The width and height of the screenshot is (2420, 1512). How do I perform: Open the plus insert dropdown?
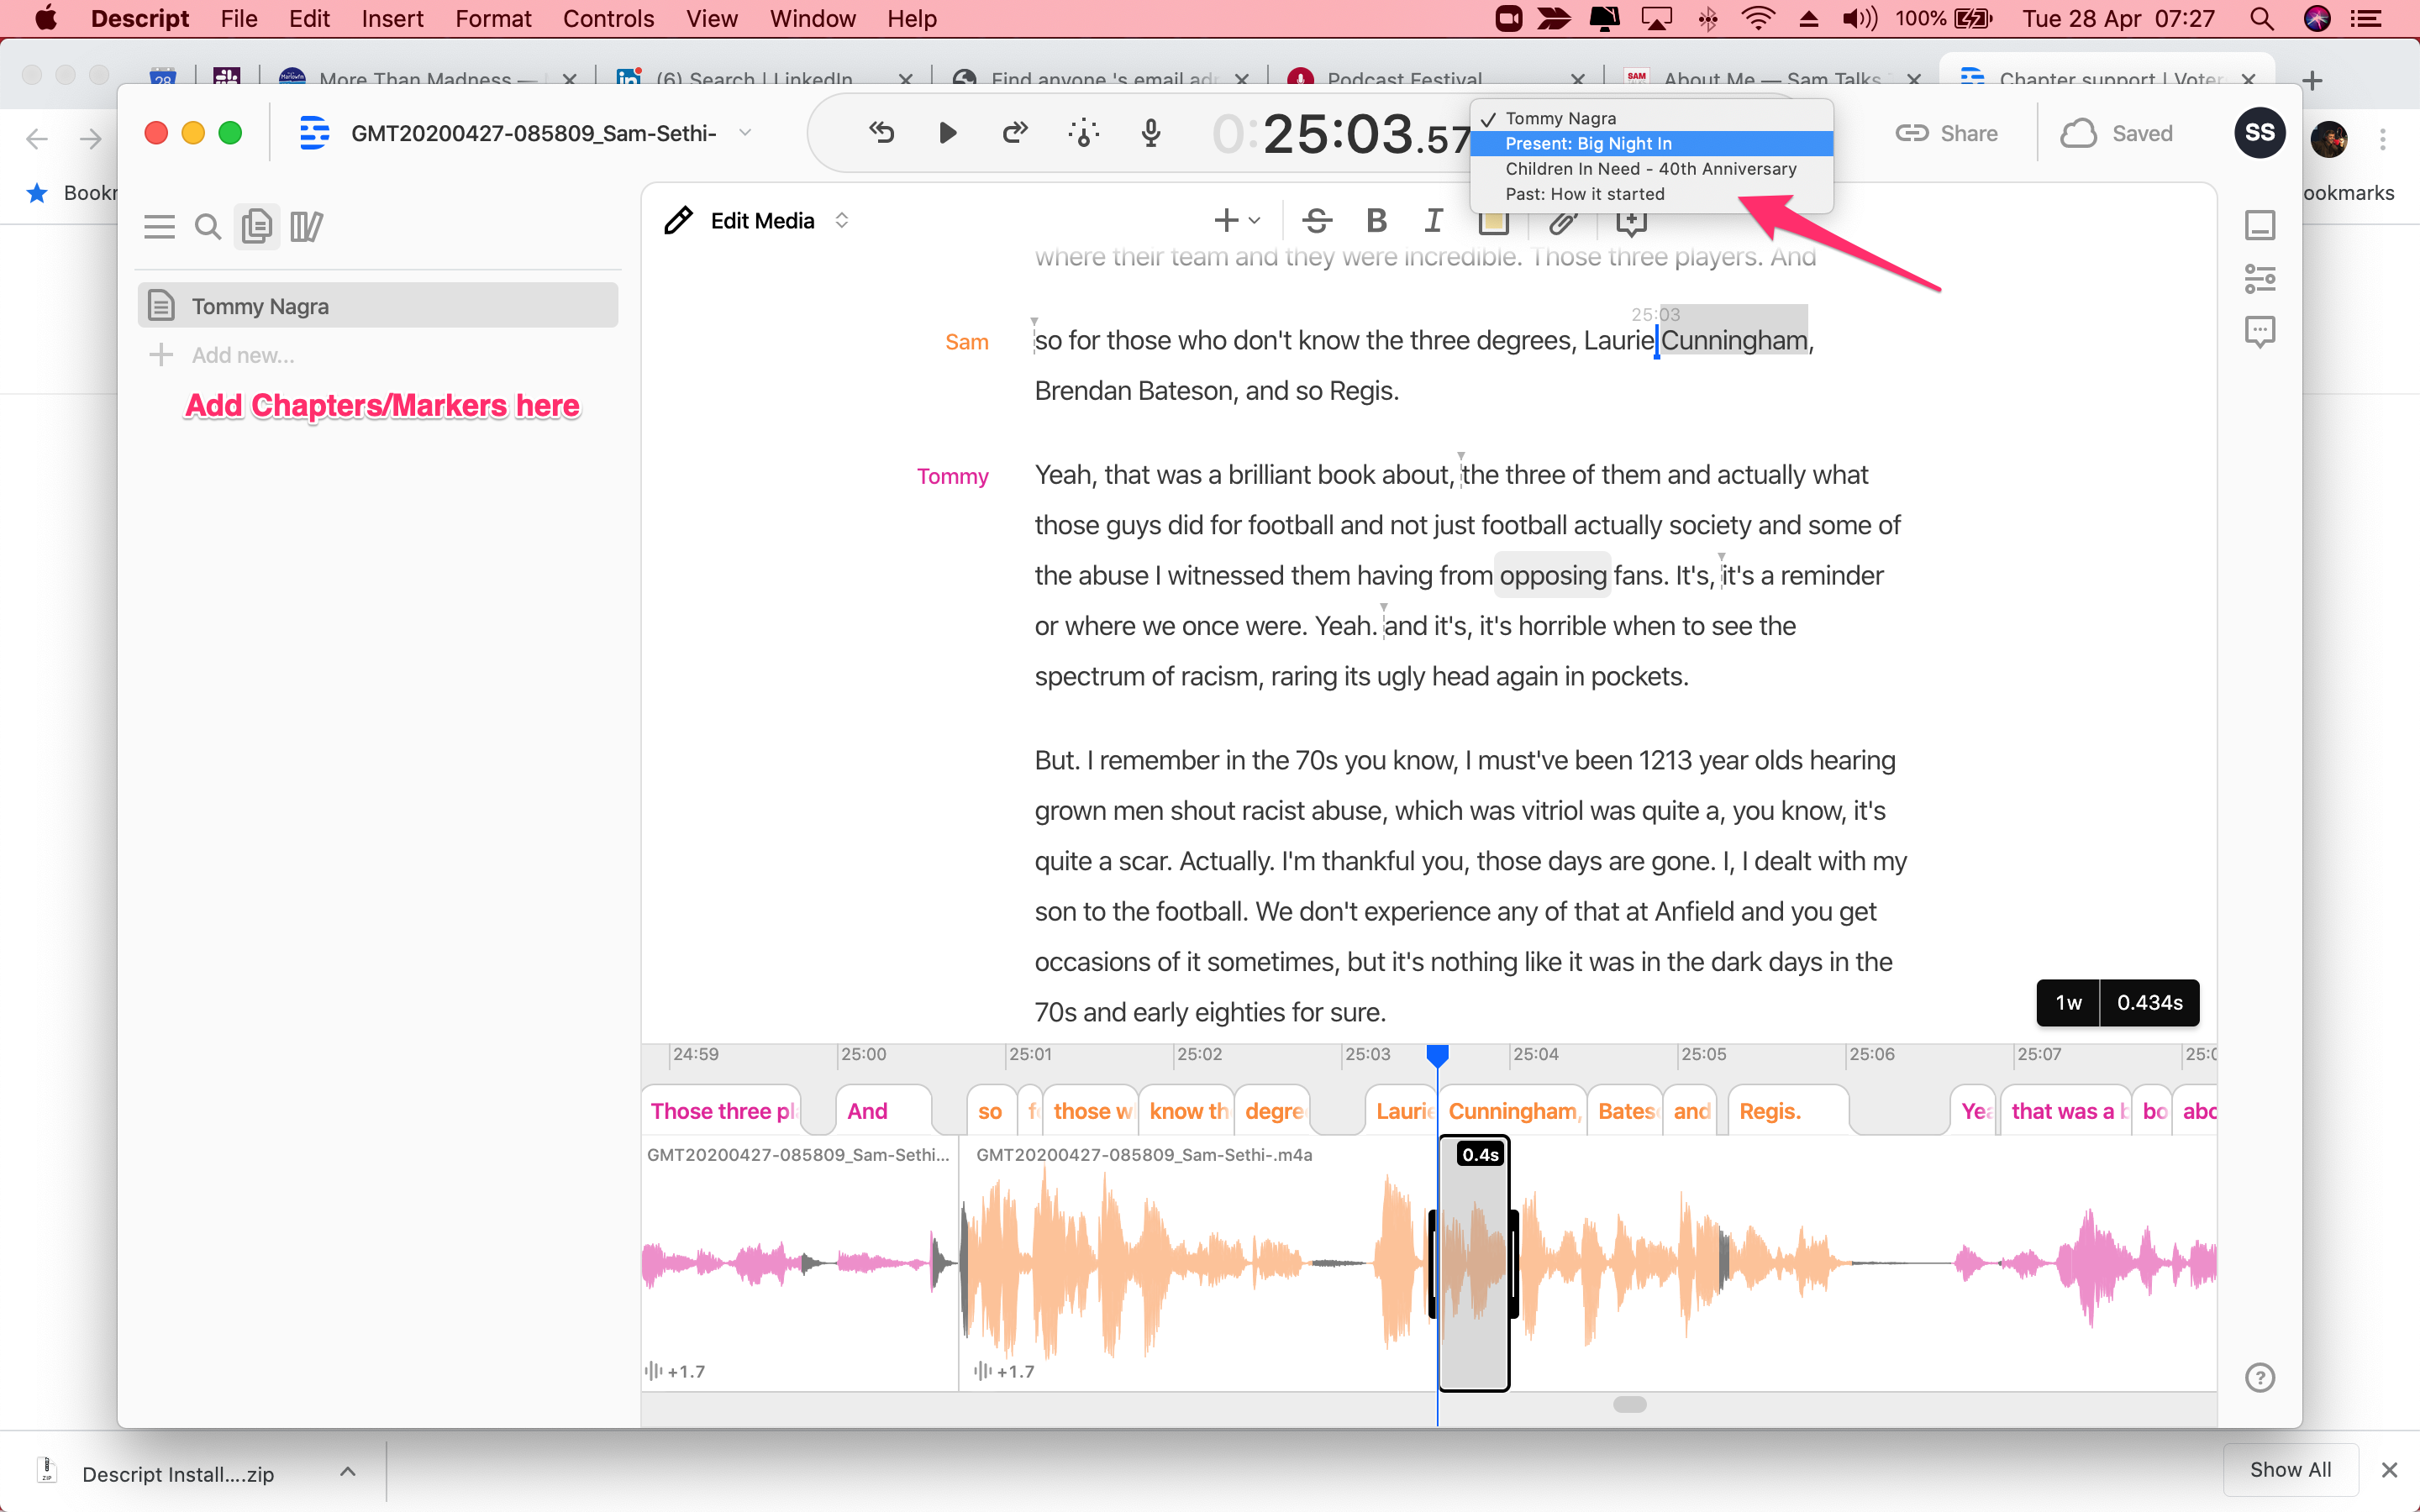coord(1237,220)
